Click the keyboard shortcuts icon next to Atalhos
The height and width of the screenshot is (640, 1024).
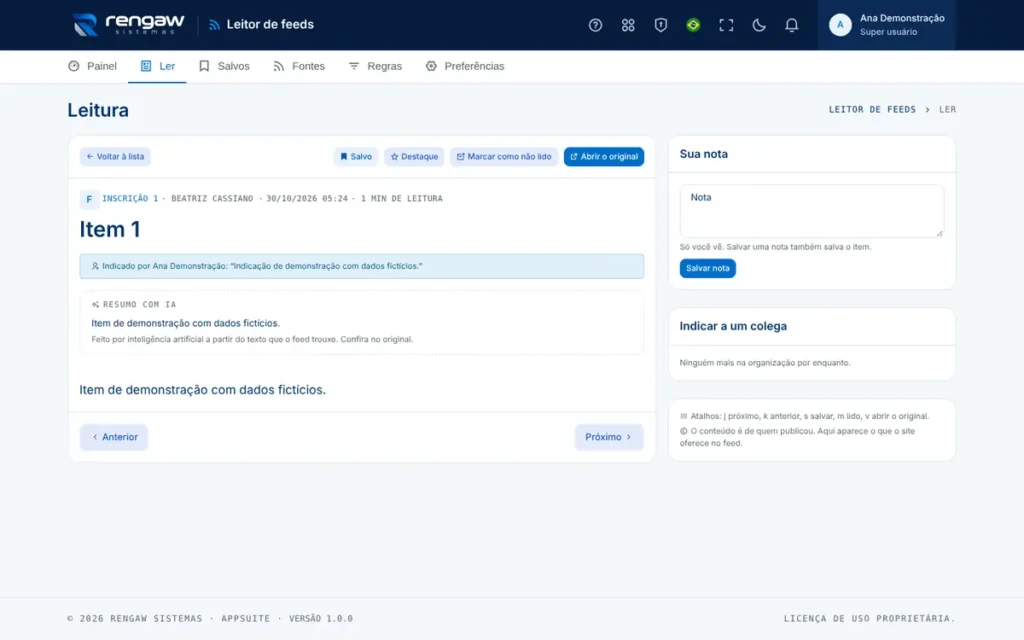pos(684,416)
